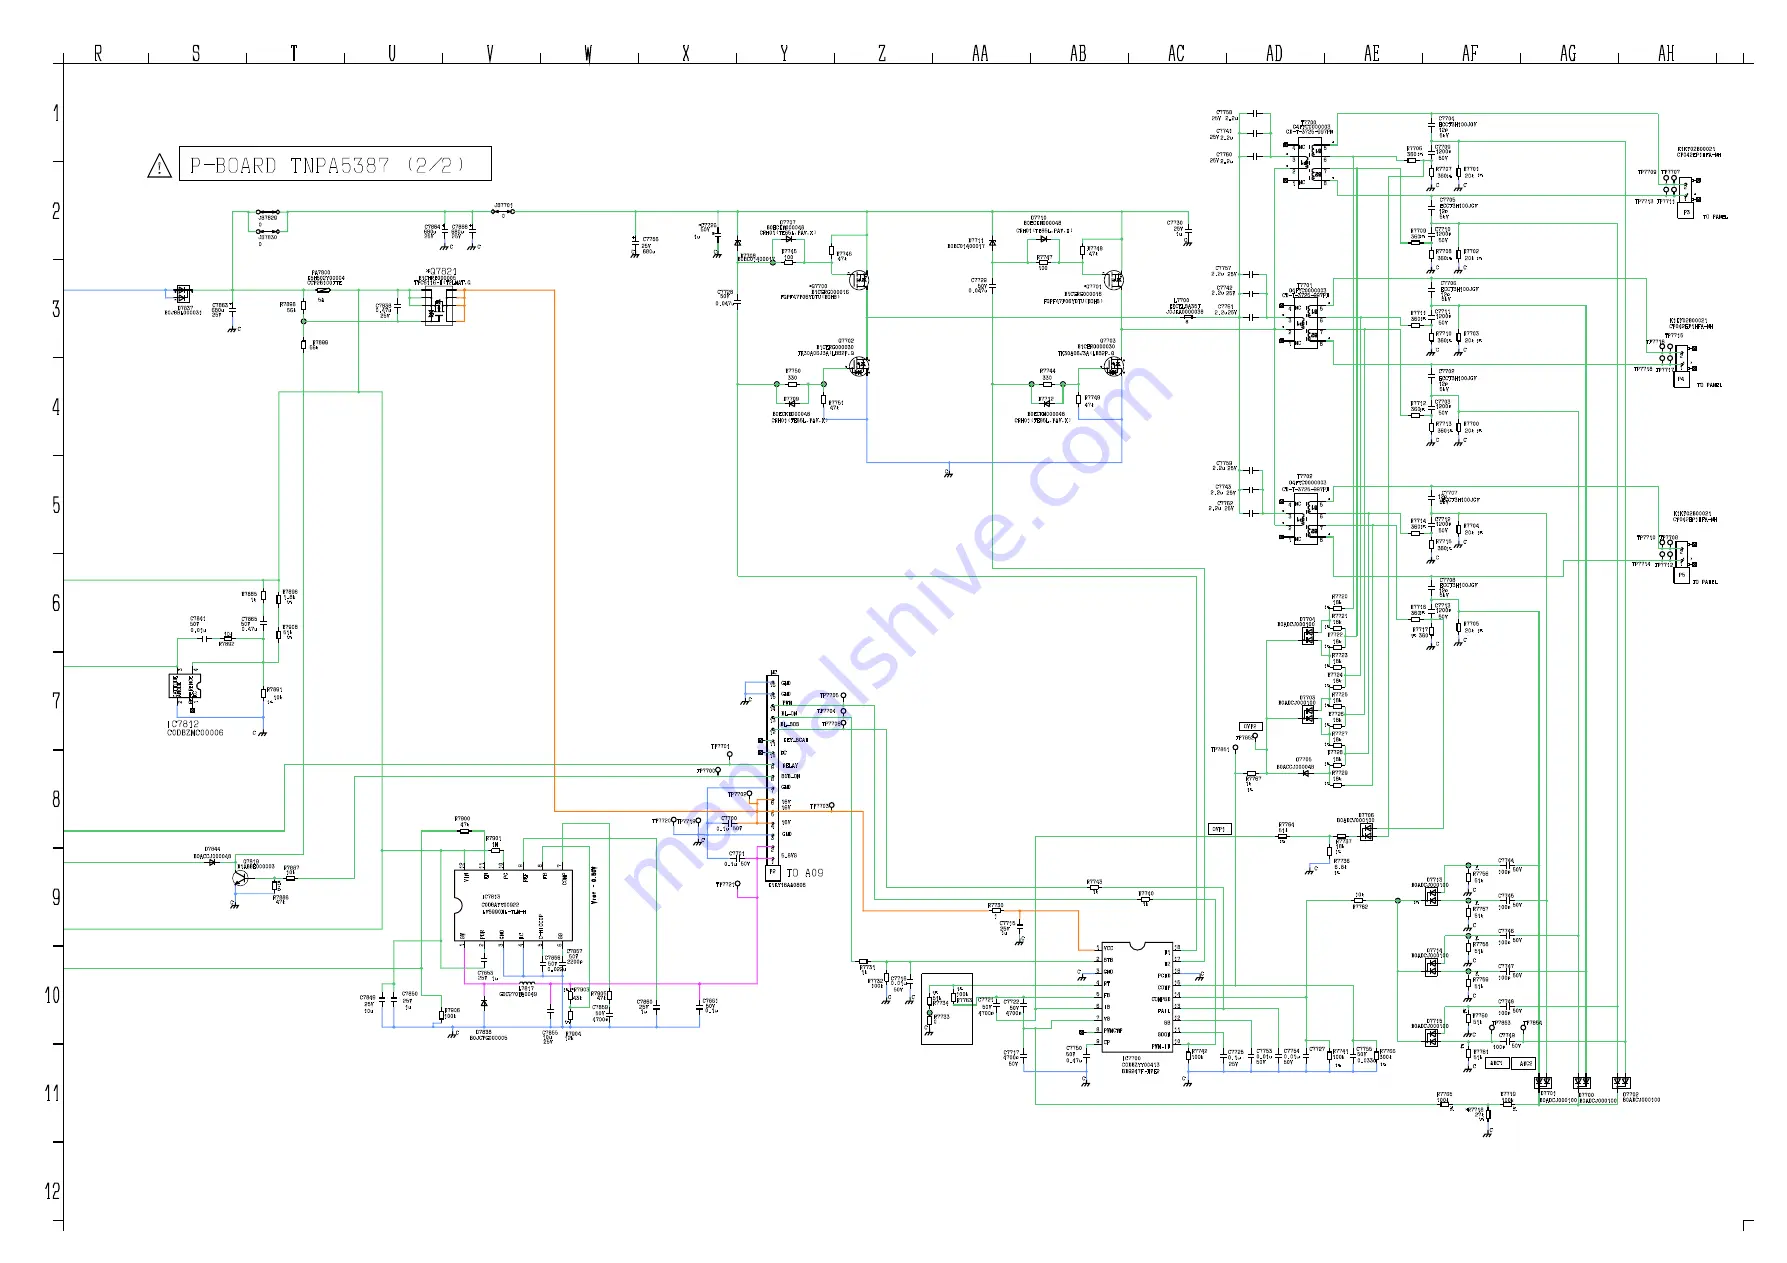Click the Vref = 0.80V label
The height and width of the screenshot is (1263, 1787).
594,886
